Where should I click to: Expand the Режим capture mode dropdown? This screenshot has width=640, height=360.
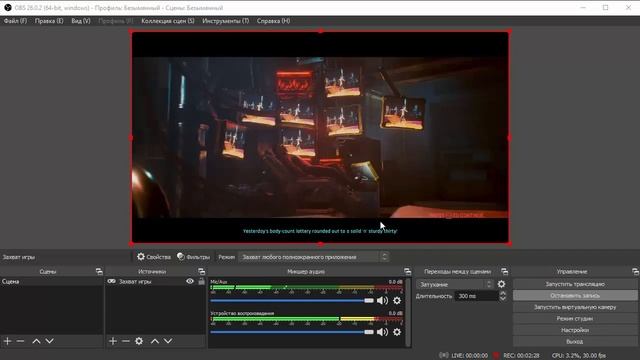313,257
